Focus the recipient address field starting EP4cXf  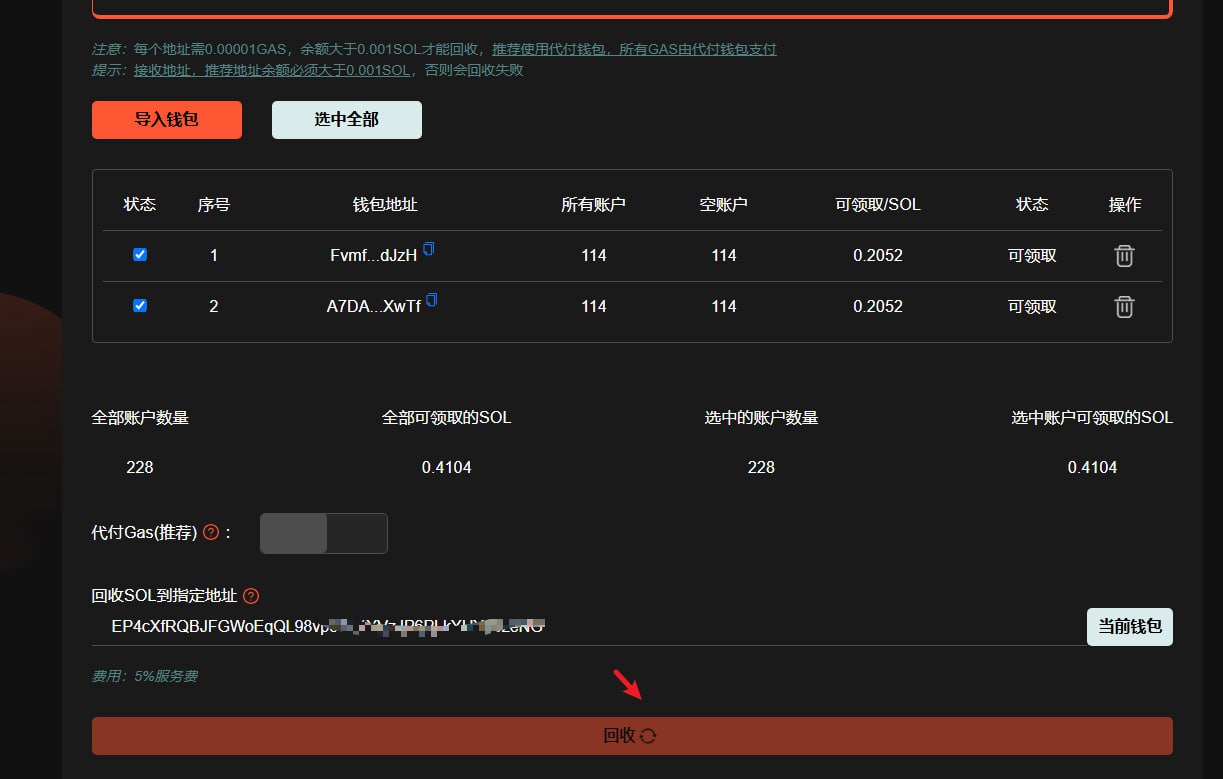click(589, 627)
